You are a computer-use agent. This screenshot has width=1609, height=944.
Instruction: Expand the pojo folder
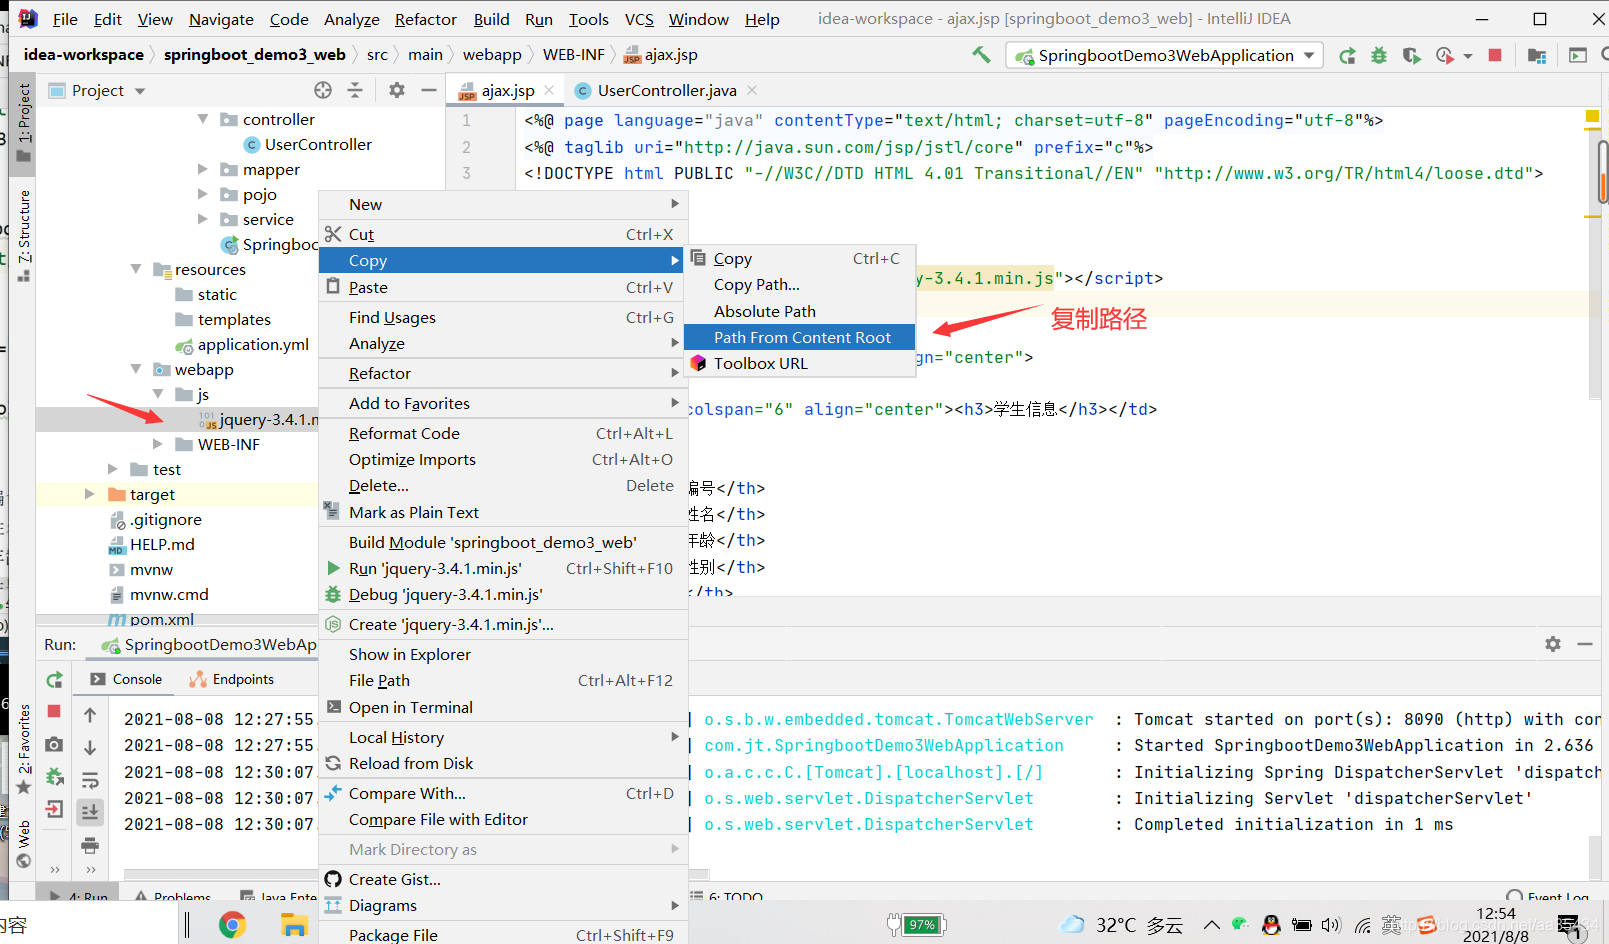(x=204, y=194)
